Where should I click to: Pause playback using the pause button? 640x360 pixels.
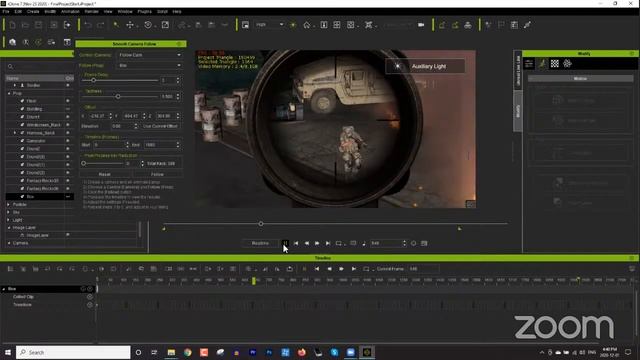click(285, 243)
